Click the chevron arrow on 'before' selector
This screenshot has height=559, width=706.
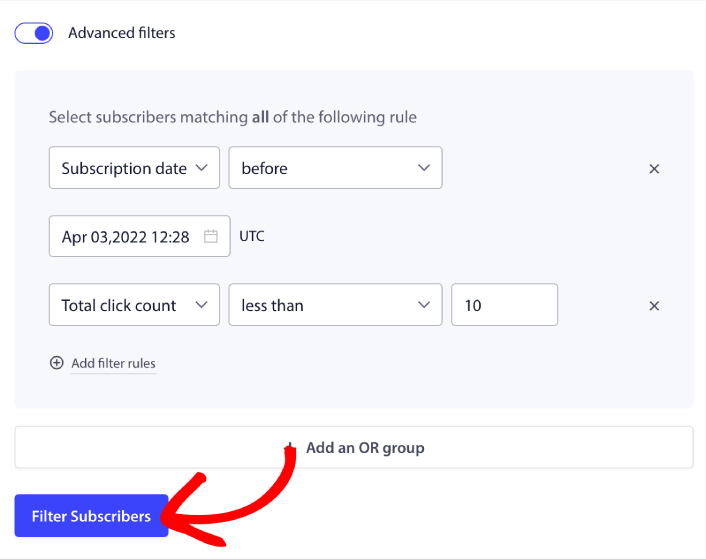point(424,168)
